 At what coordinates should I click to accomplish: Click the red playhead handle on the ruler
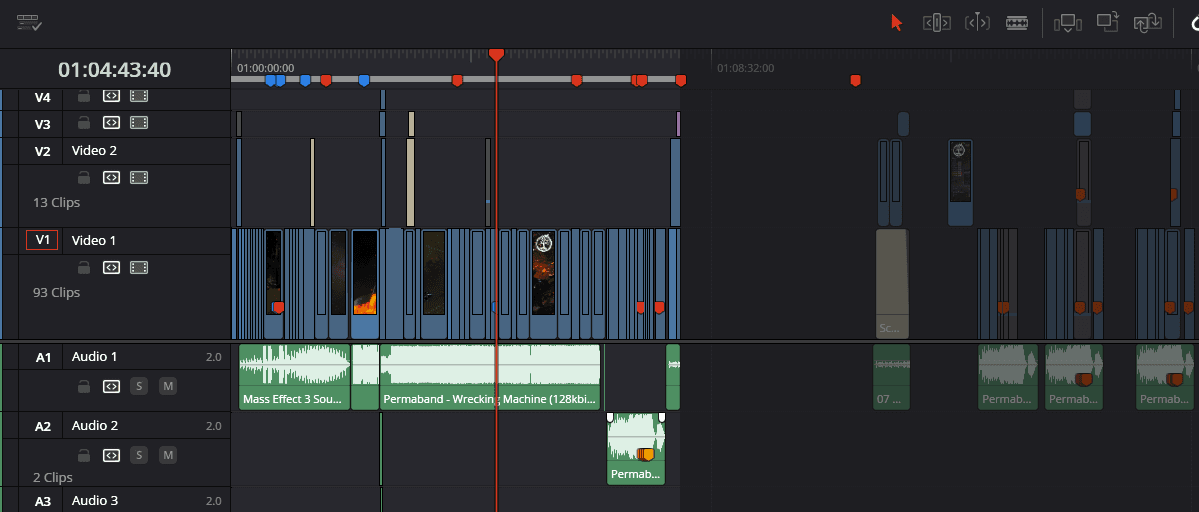click(x=496, y=55)
